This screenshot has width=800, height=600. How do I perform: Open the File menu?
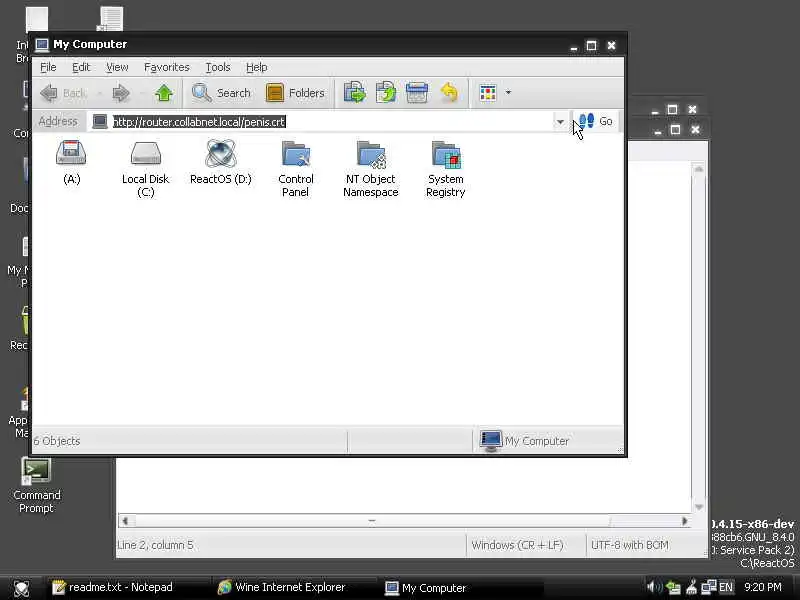48,67
